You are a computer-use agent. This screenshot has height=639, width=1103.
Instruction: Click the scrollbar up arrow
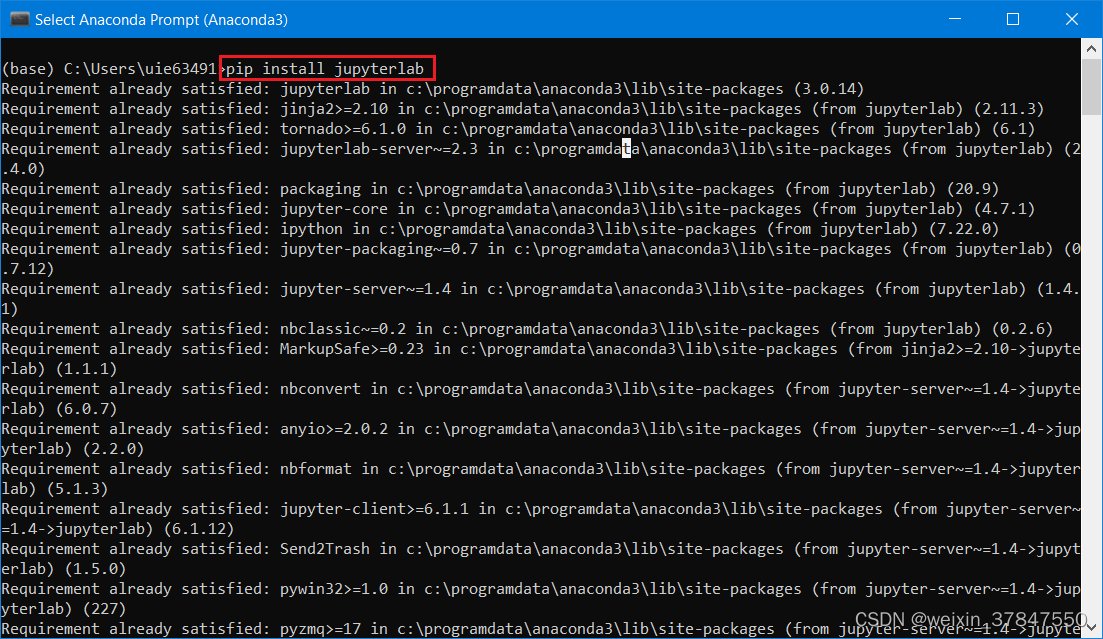click(1091, 47)
